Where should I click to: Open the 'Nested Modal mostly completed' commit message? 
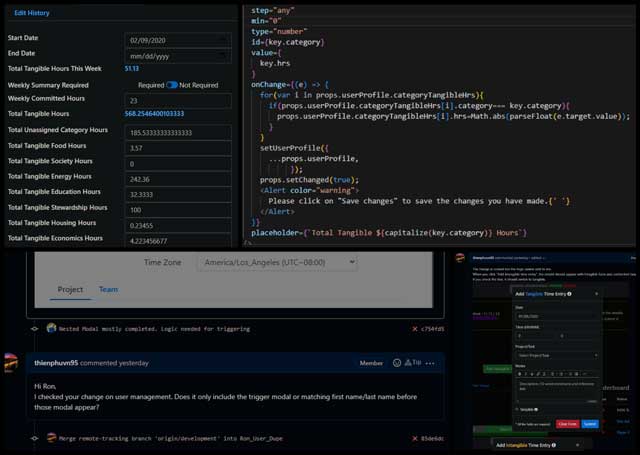click(154, 329)
